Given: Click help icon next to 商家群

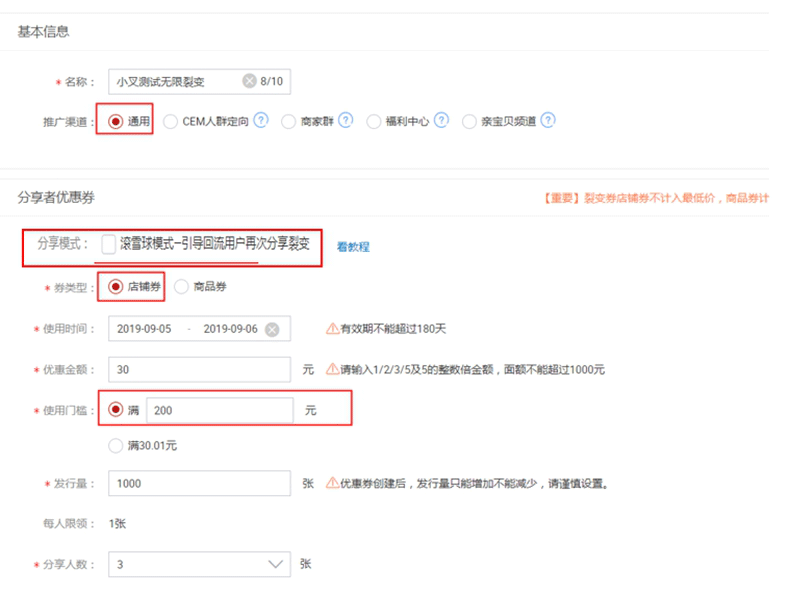Looking at the screenshot, I should [346, 121].
